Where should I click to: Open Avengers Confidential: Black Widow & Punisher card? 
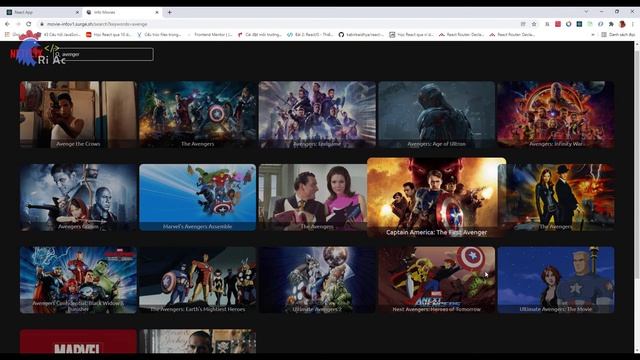pos(78,280)
